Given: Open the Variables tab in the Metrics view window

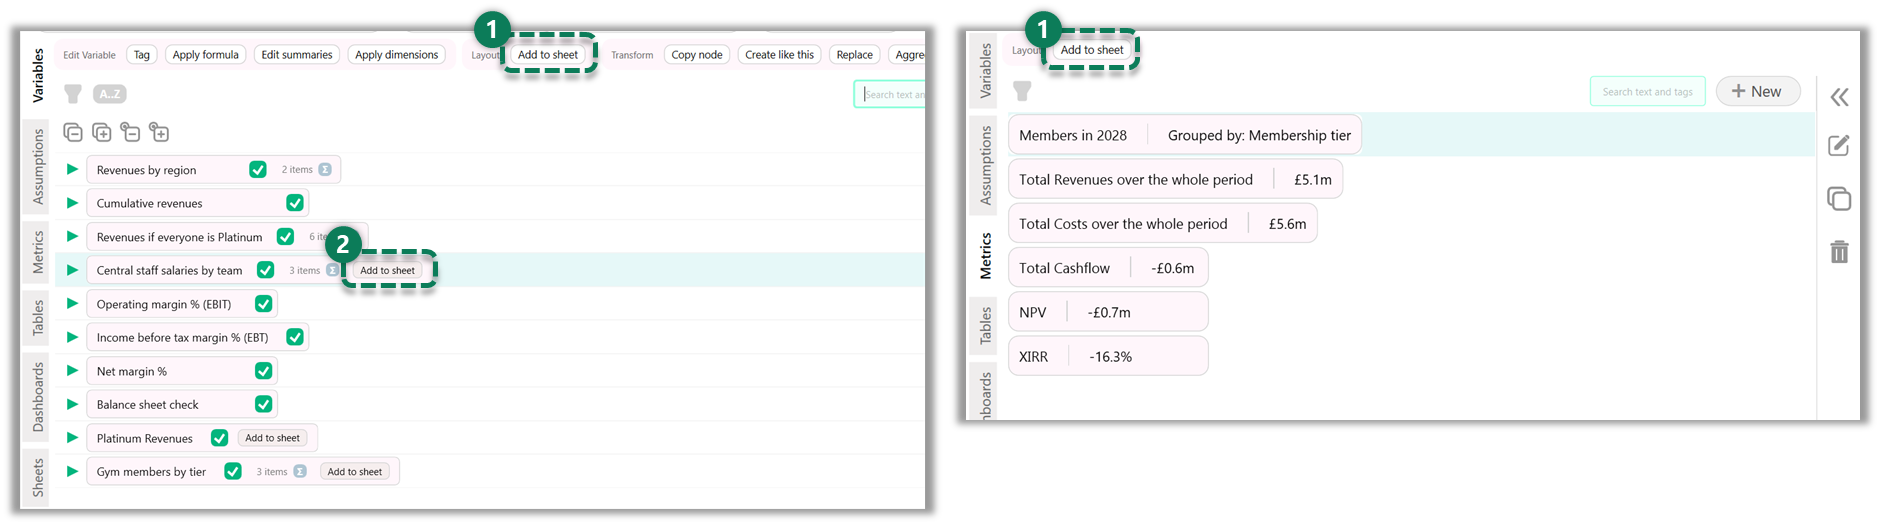Looking at the screenshot, I should click(985, 71).
